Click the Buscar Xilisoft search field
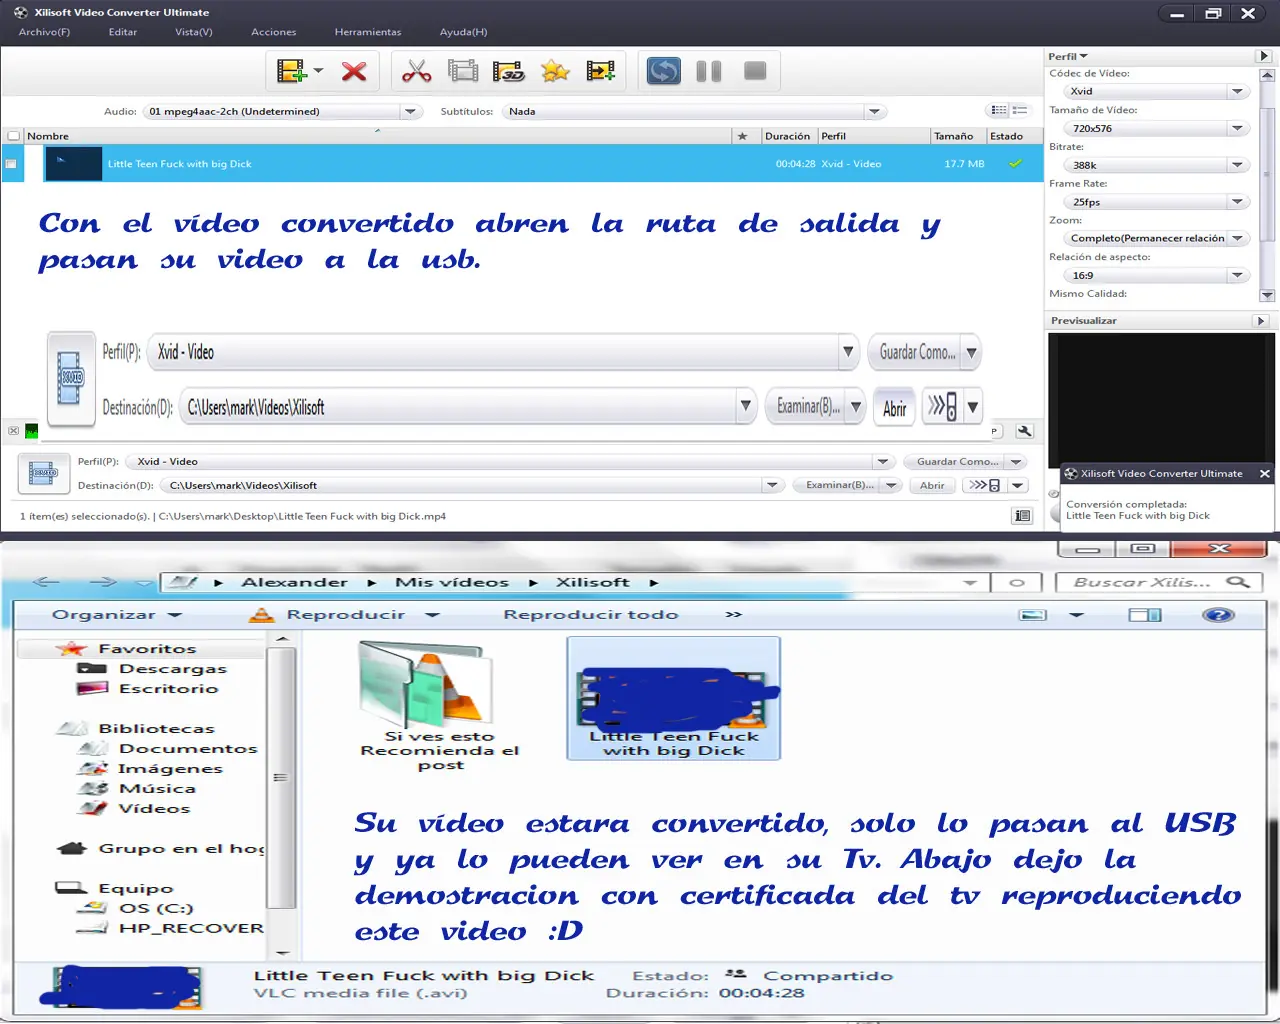 (x=1160, y=582)
